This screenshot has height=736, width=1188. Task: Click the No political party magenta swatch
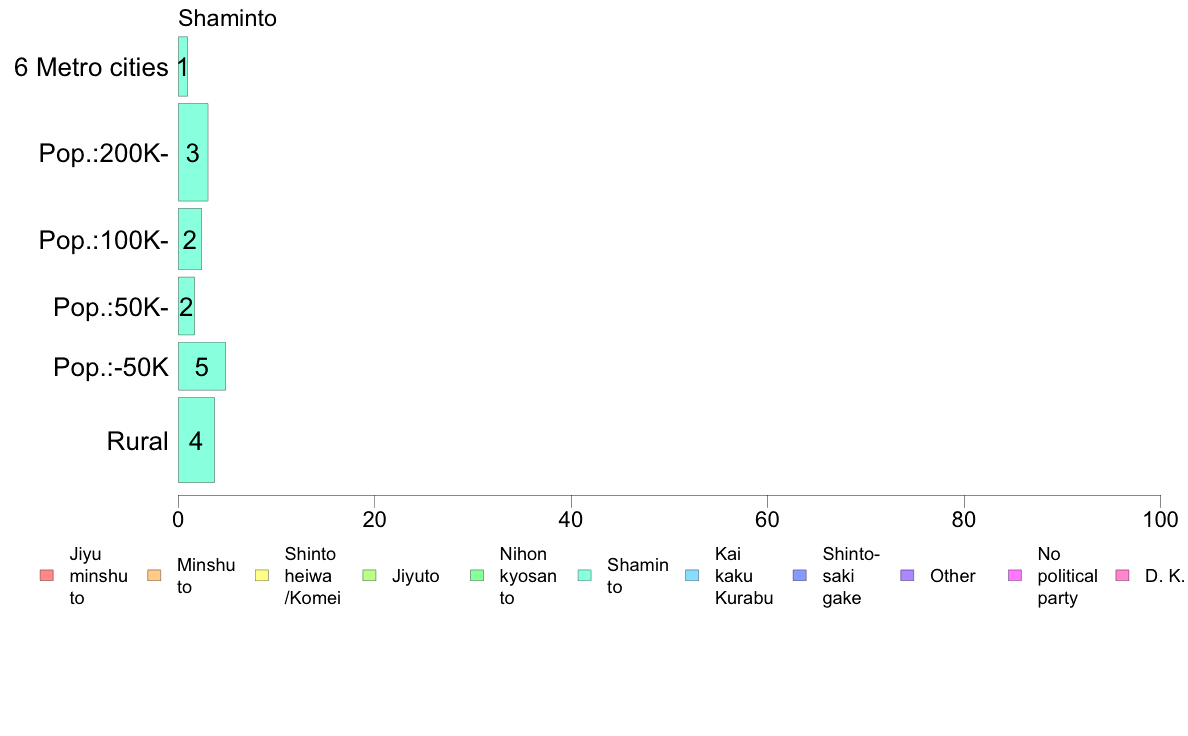point(1015,575)
